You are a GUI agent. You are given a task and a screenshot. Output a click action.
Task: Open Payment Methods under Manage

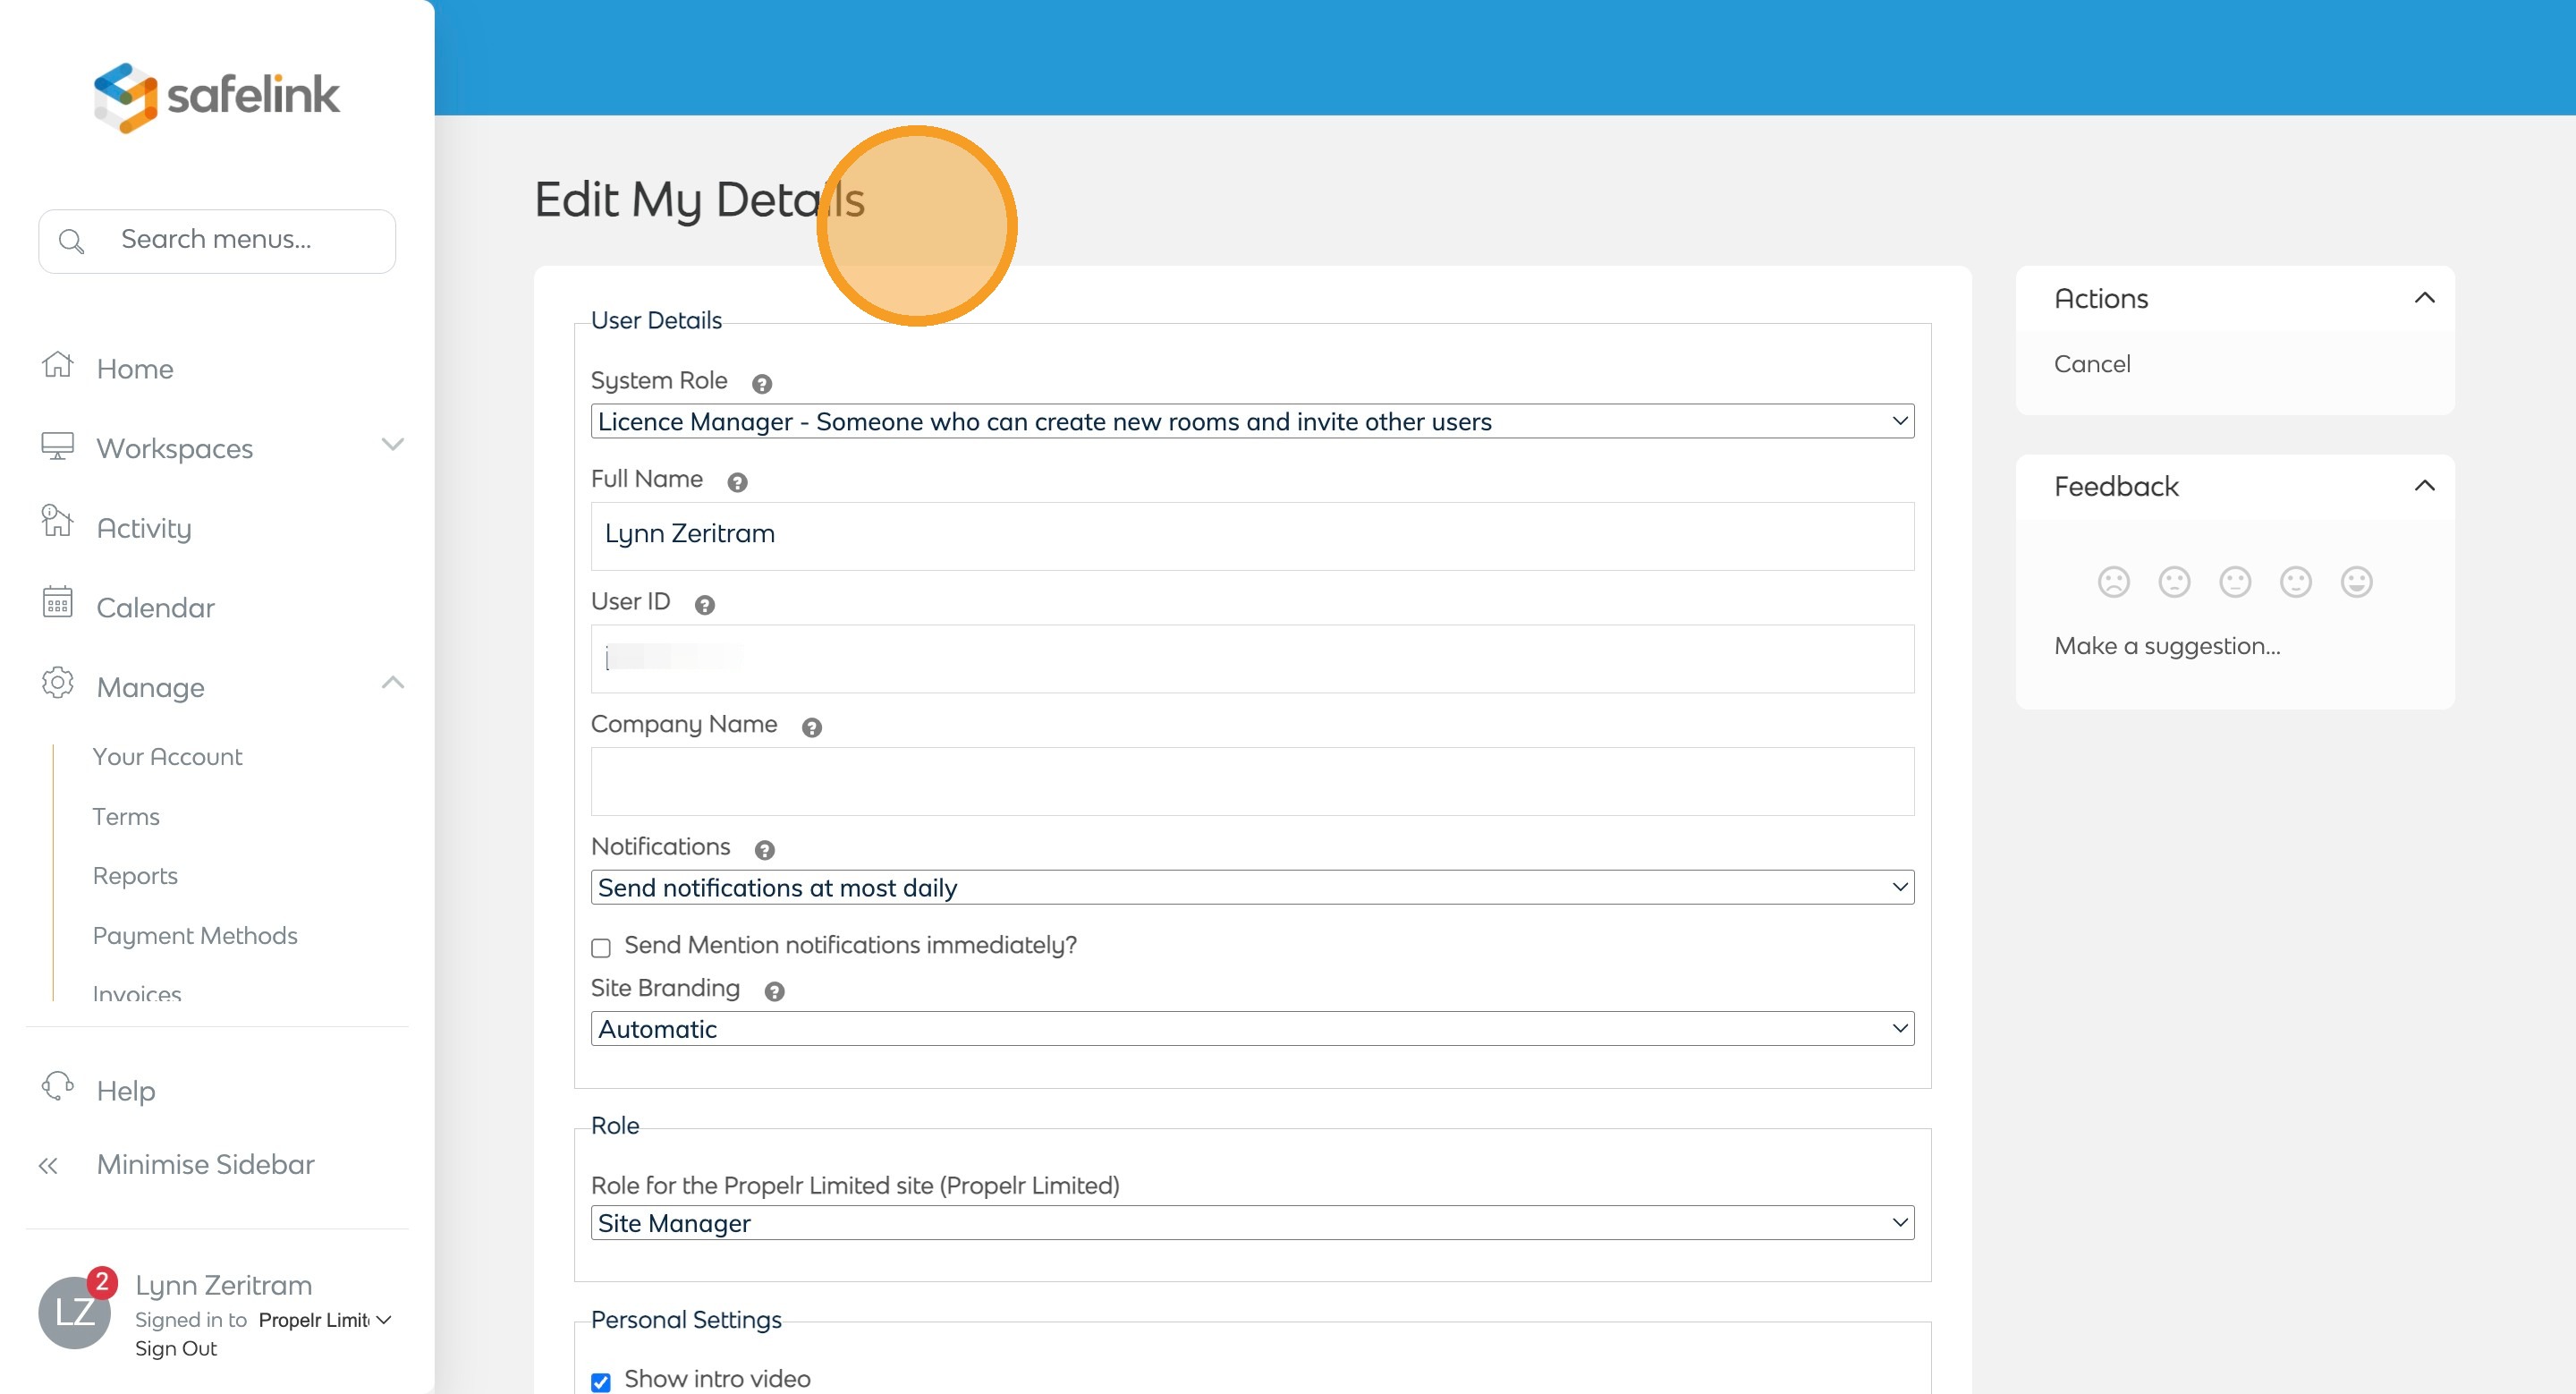[195, 935]
